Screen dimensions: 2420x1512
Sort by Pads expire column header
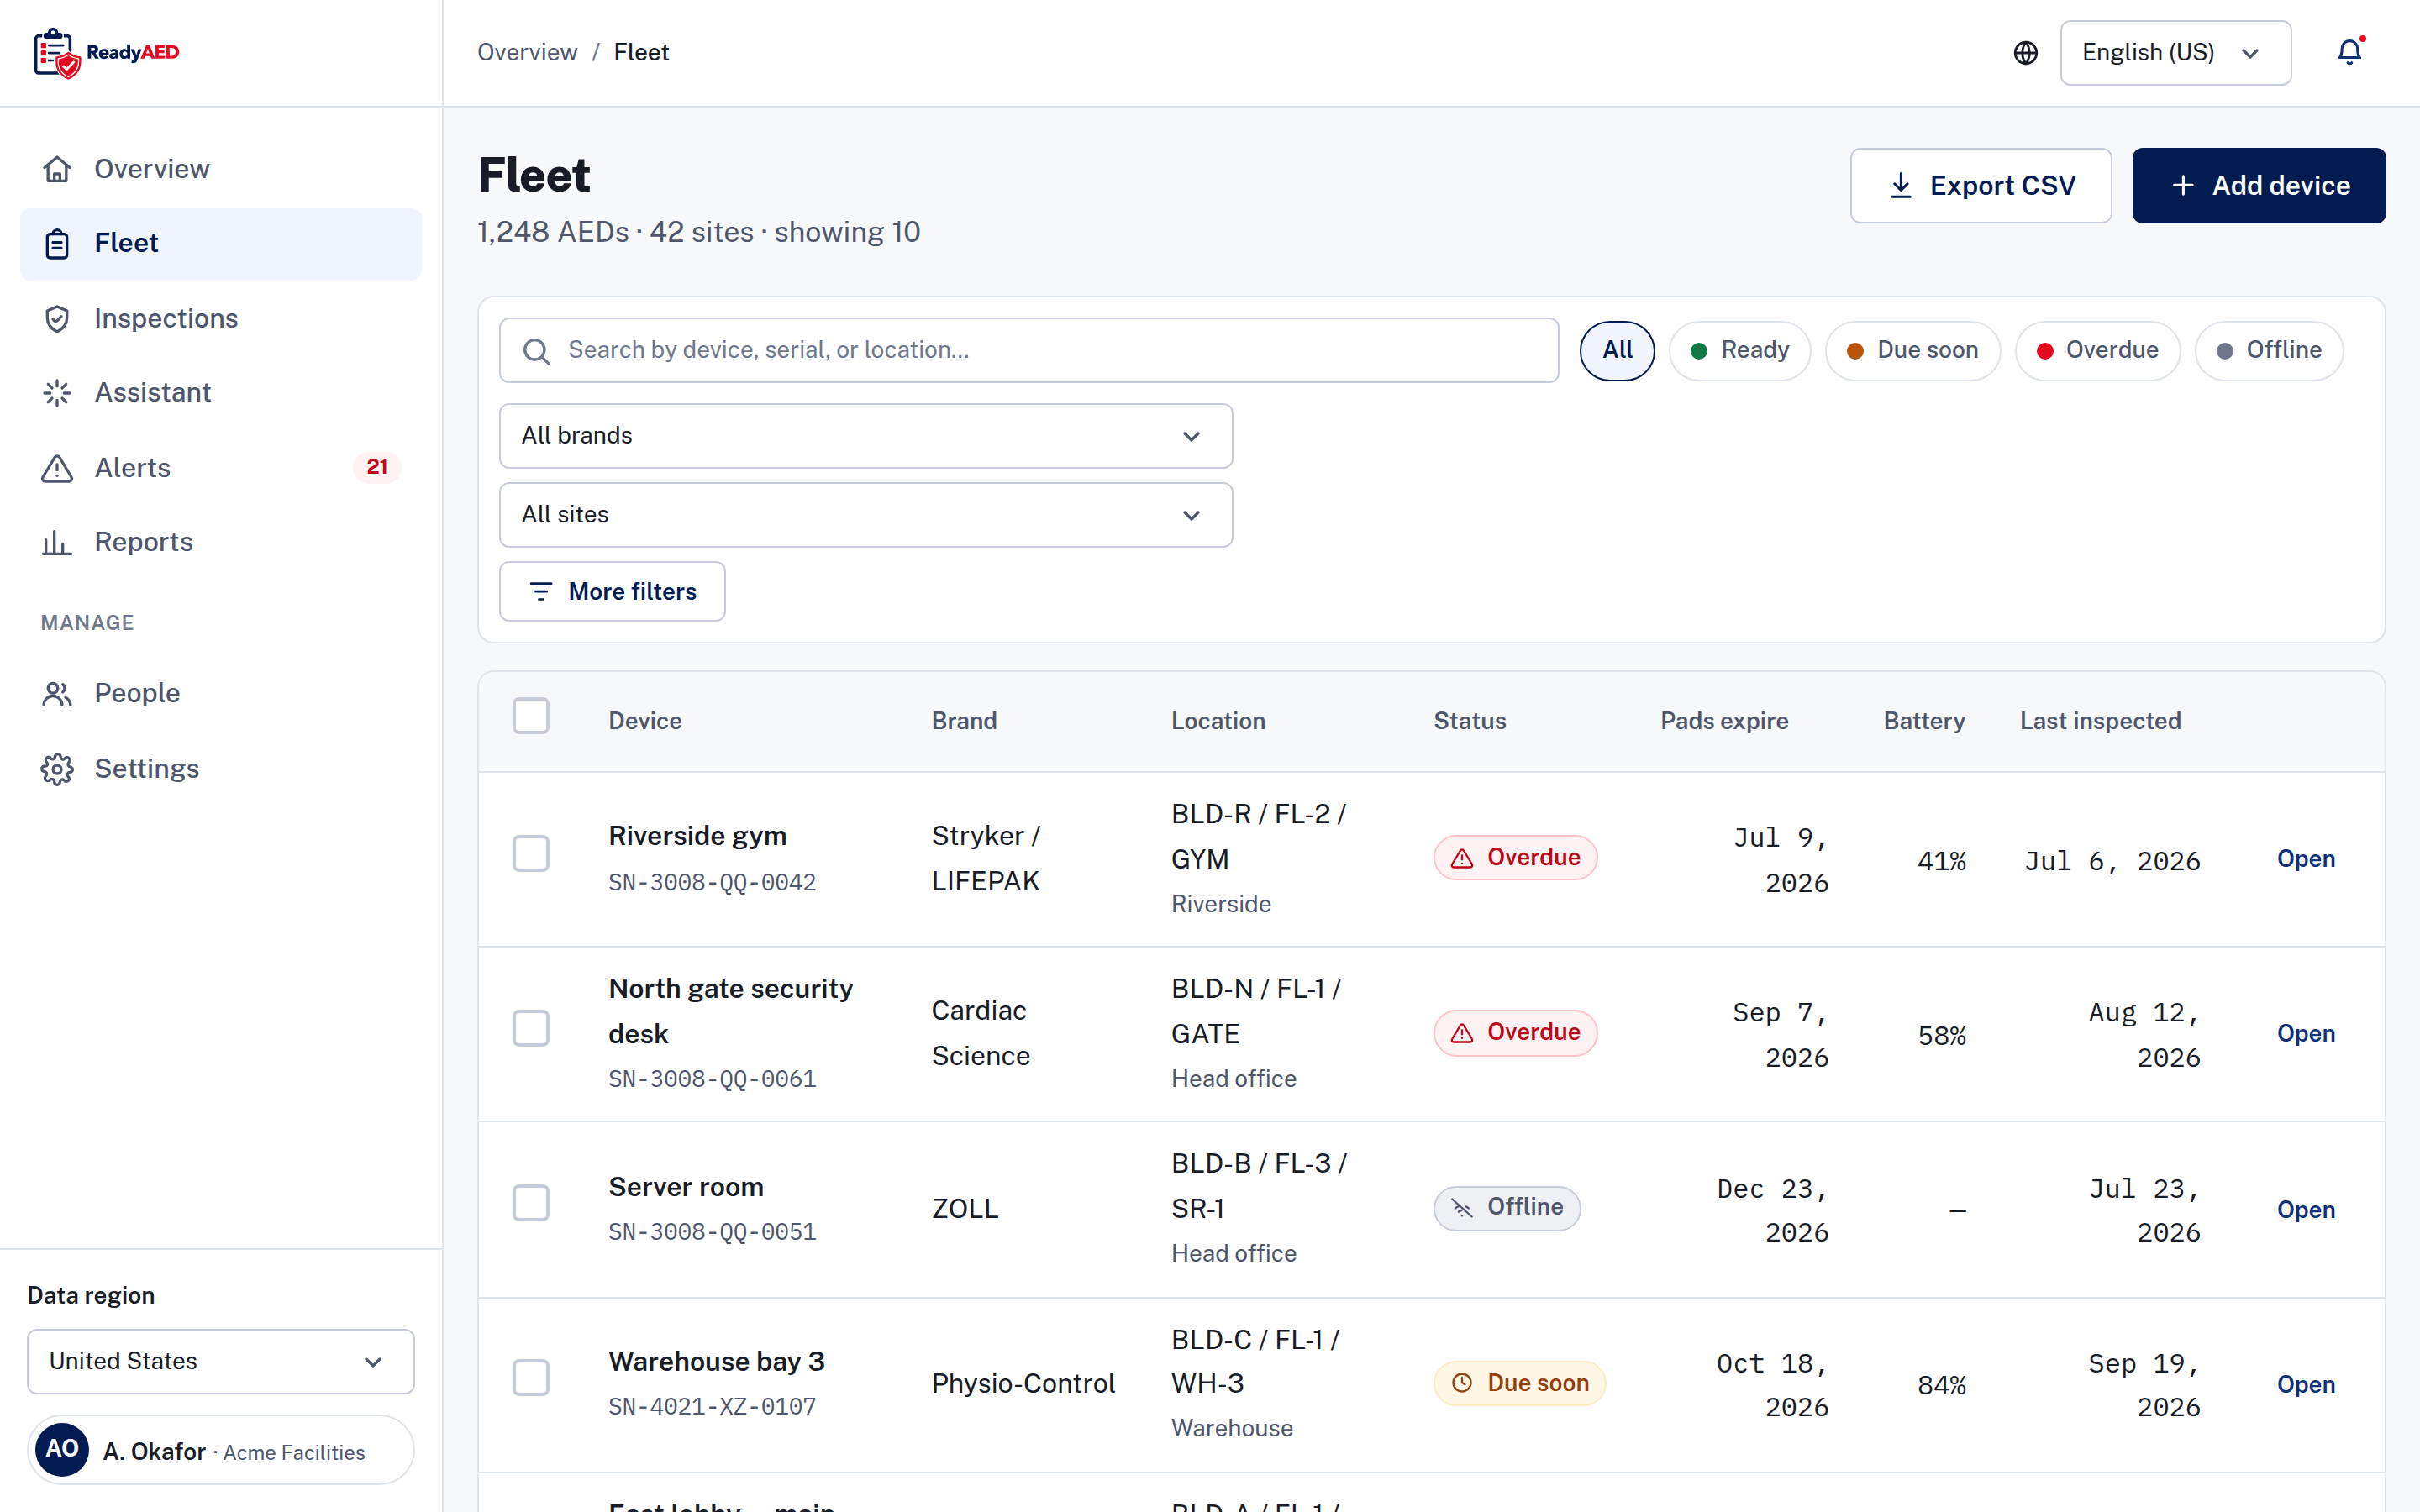point(1724,721)
